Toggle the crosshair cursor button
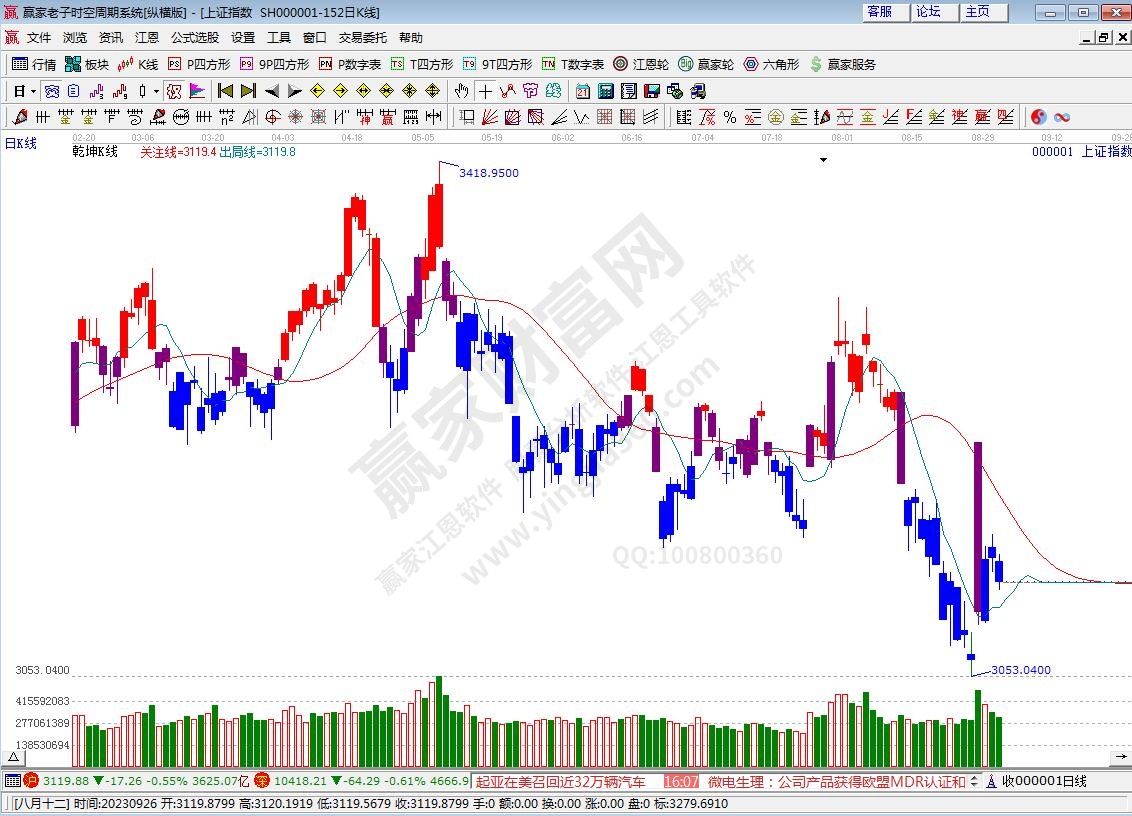Viewport: 1132px width, 816px height. coord(484,91)
